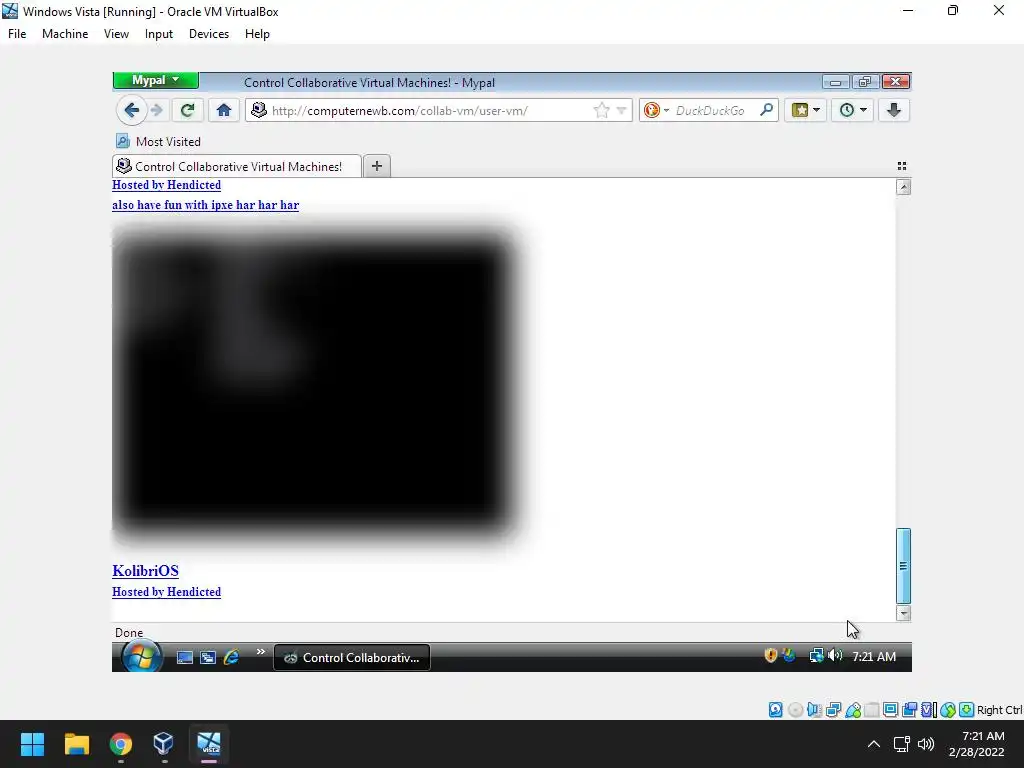The image size is (1024, 768).
Task: Follow the top Hosted by Hendicted link
Action: click(167, 185)
